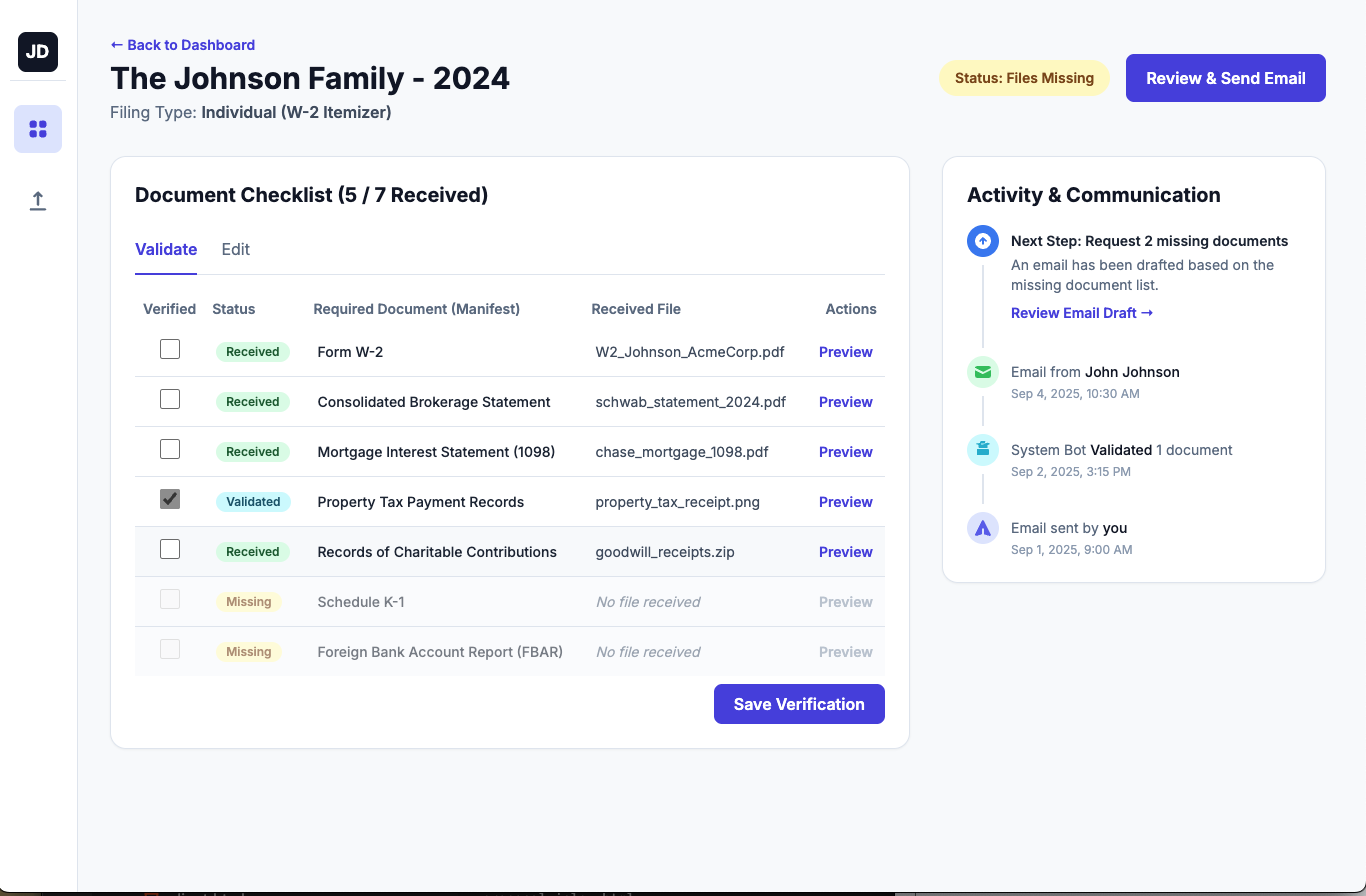Click the upload icon in the left sidebar

pos(37,200)
